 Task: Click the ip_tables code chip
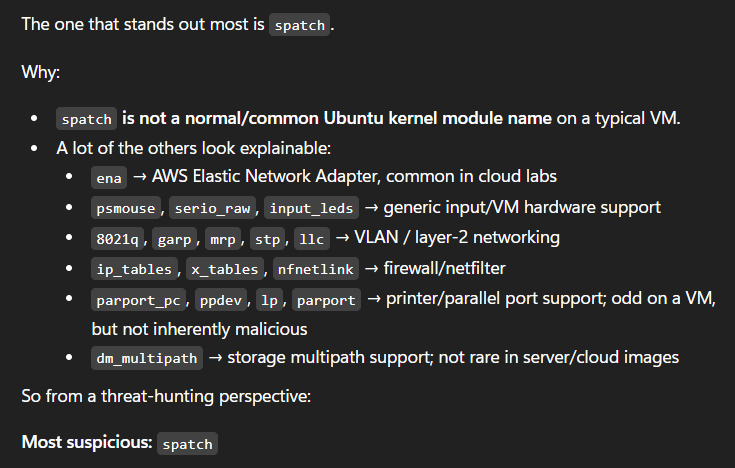coord(135,269)
